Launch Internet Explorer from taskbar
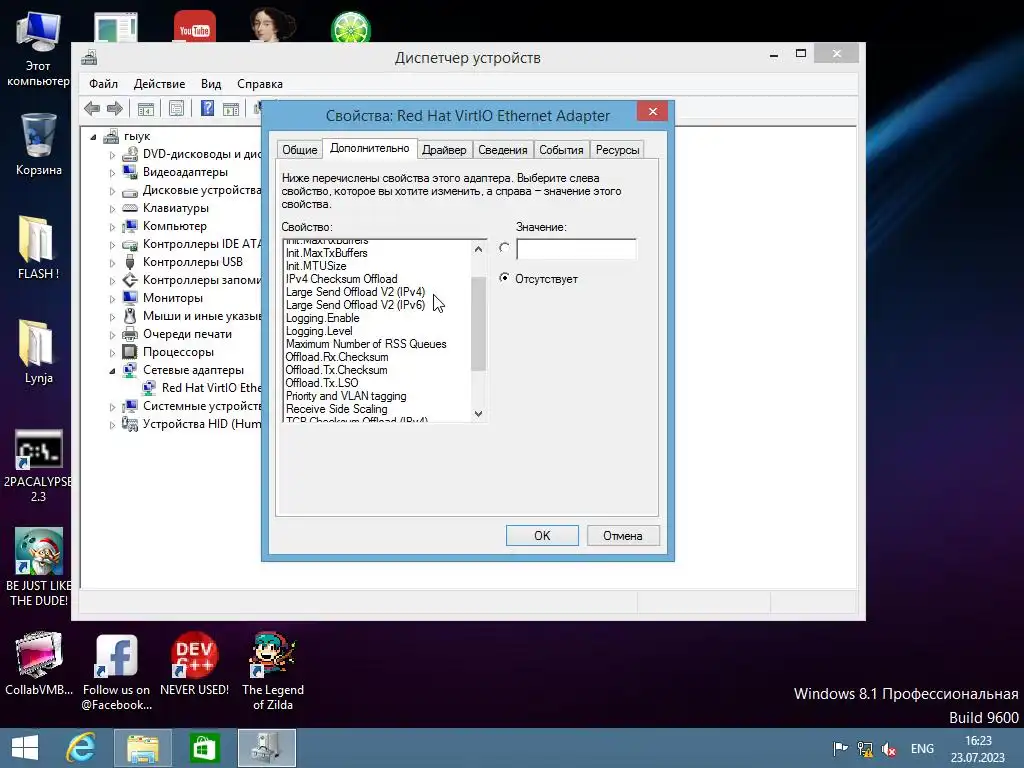Screen dimensions: 1024x768 (x=81, y=748)
